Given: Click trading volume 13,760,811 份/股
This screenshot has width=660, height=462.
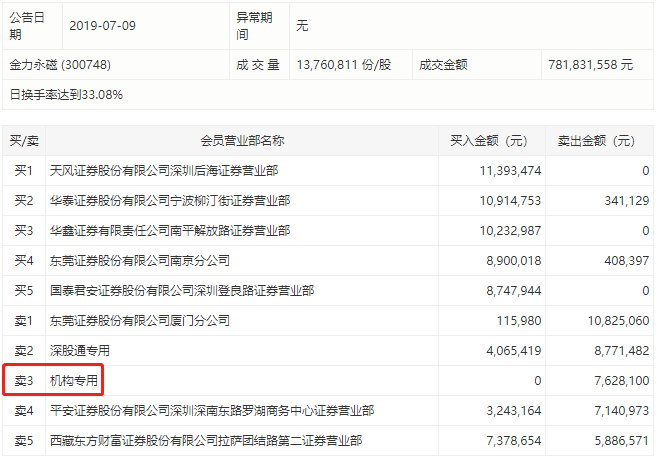Looking at the screenshot, I should 344,65.
